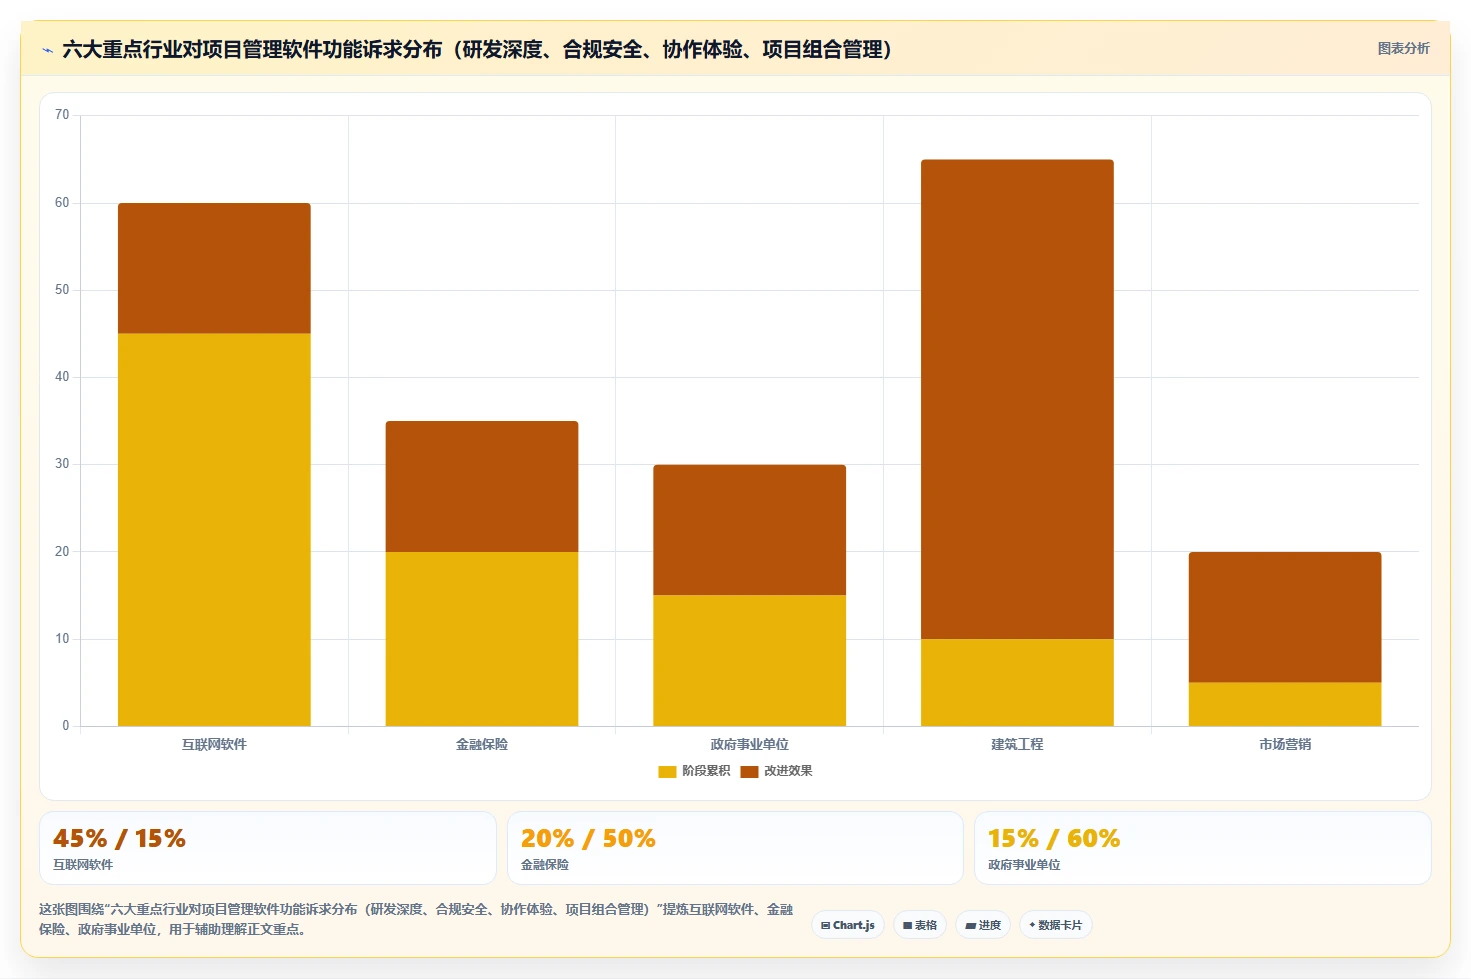Click the 政府事业单位 x-axis label
Image resolution: width=1471 pixels, height=979 pixels.
750,744
